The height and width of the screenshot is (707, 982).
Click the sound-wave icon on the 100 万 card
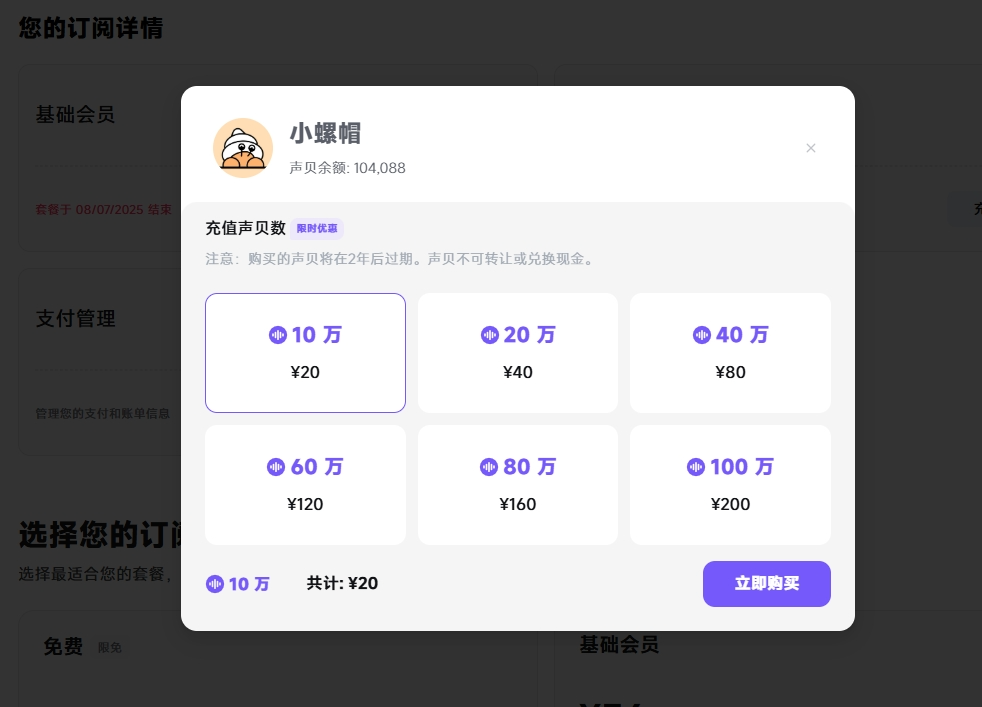click(695, 467)
